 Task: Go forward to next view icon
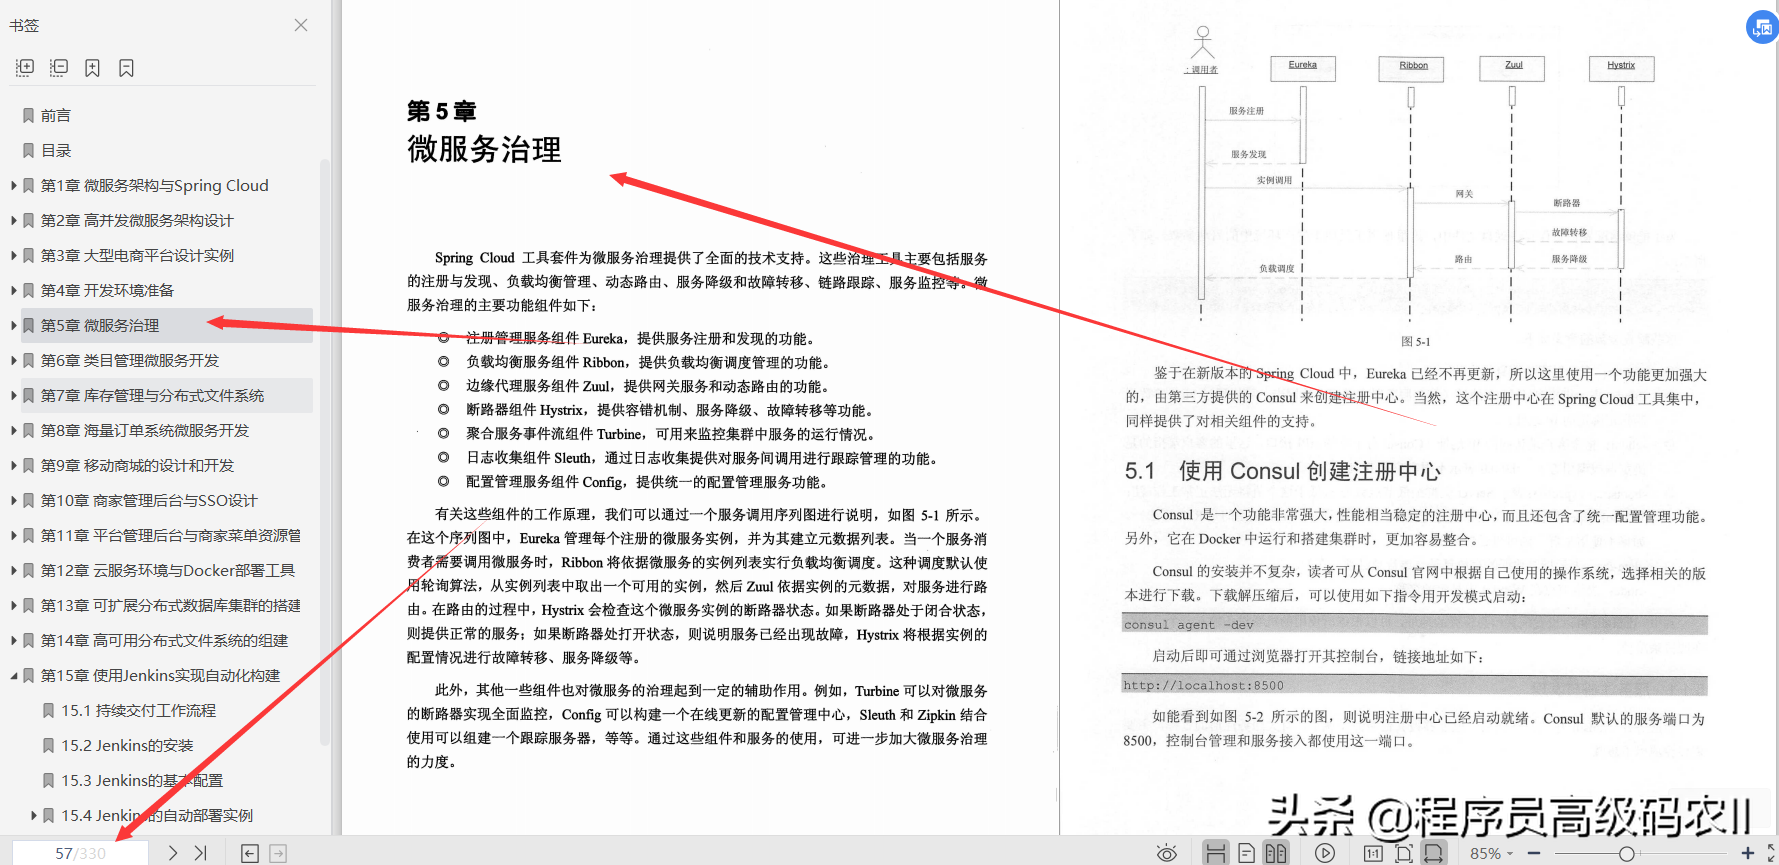click(278, 853)
